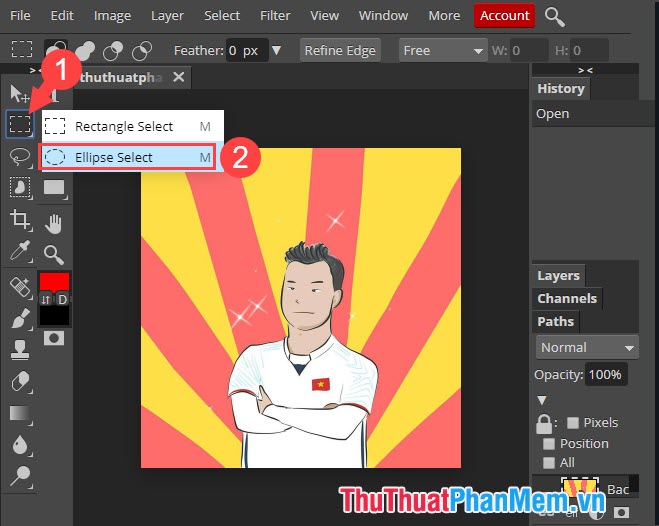The width and height of the screenshot is (659, 526).
Task: Open the Free selection style dropdown
Action: 442,50
